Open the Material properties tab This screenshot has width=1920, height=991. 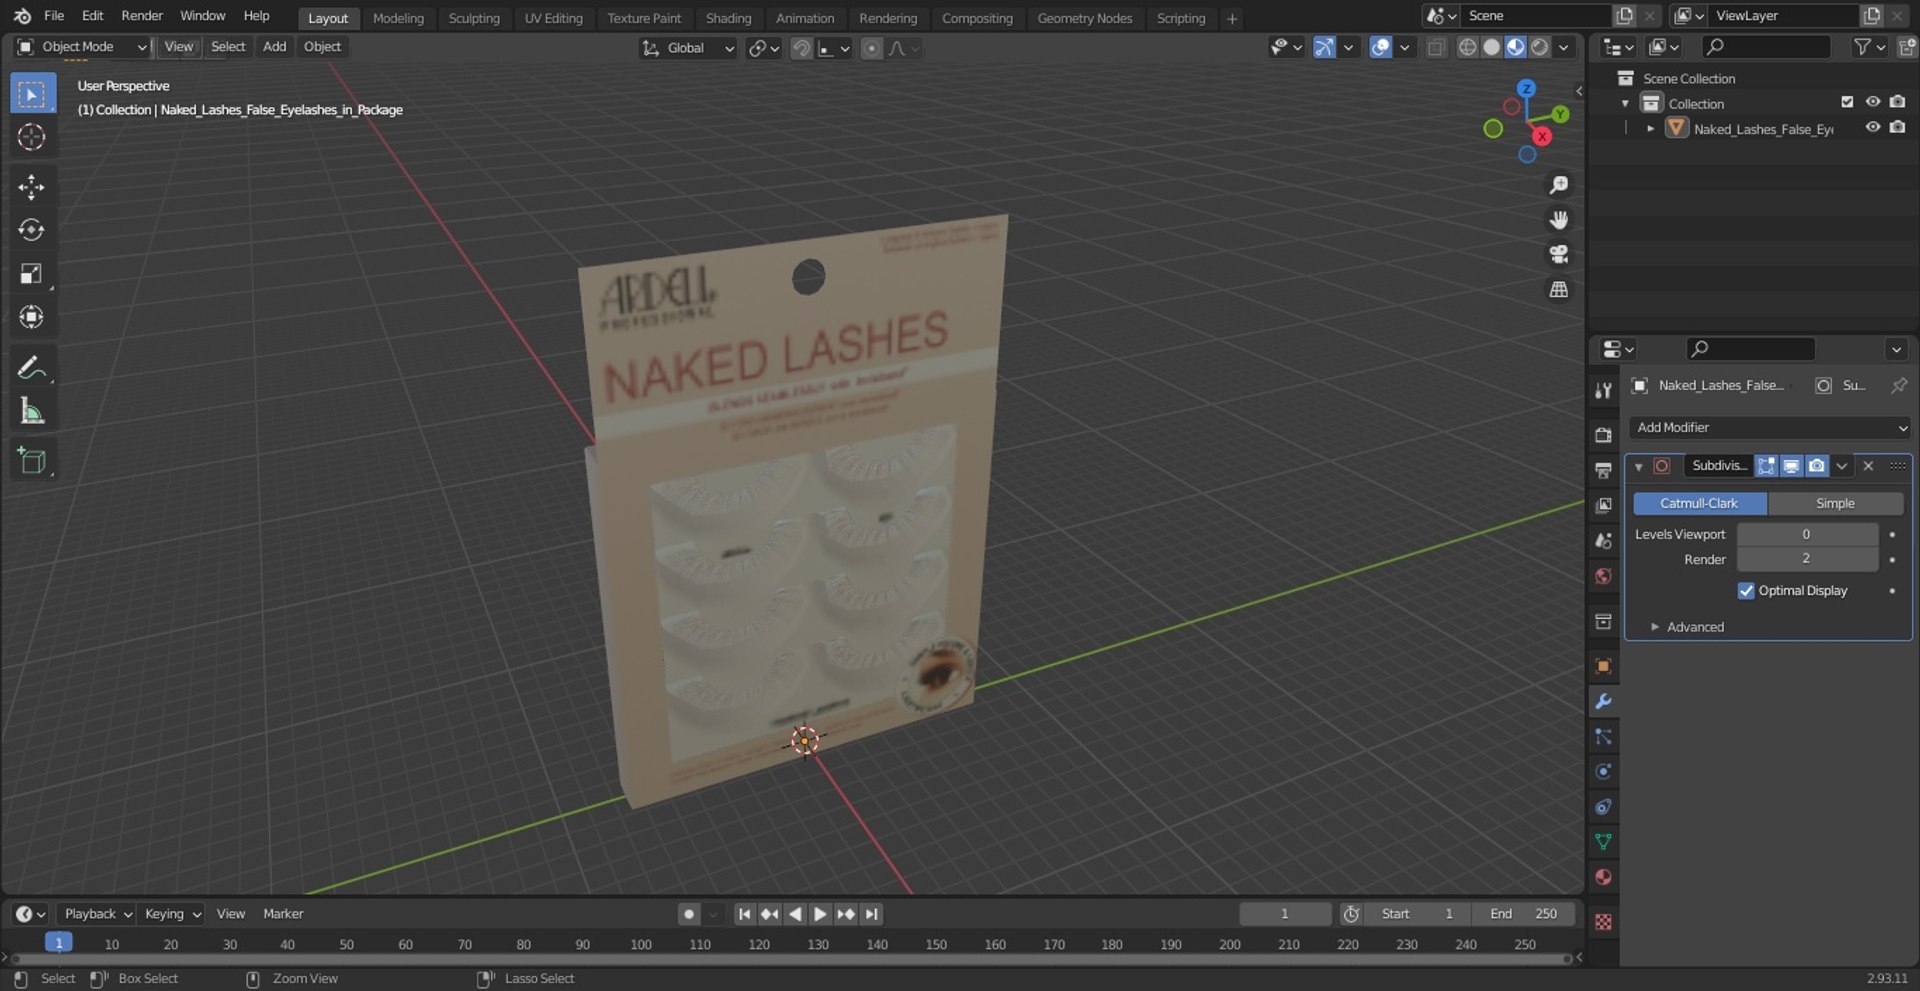pos(1603,877)
